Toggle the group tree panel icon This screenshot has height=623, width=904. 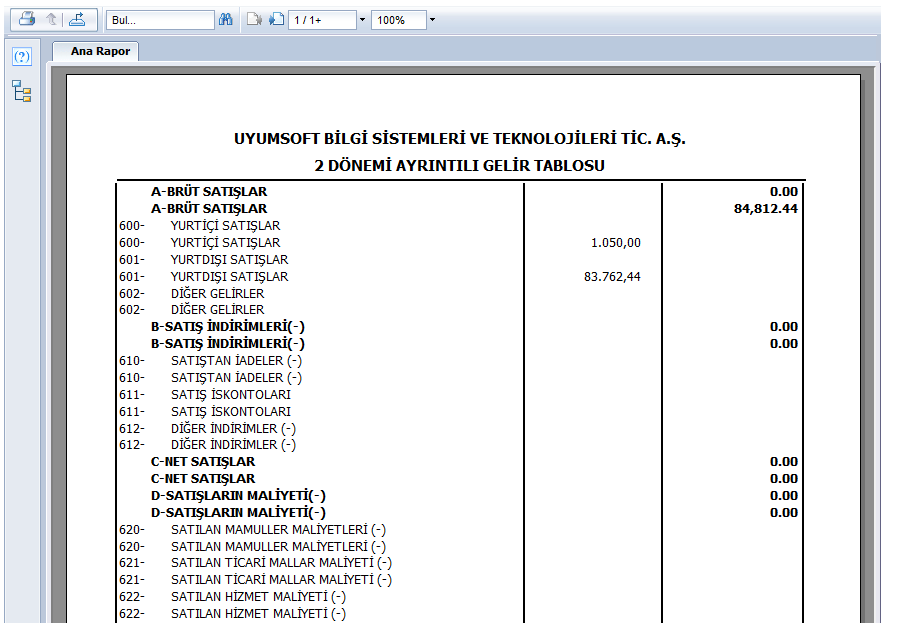tap(21, 92)
